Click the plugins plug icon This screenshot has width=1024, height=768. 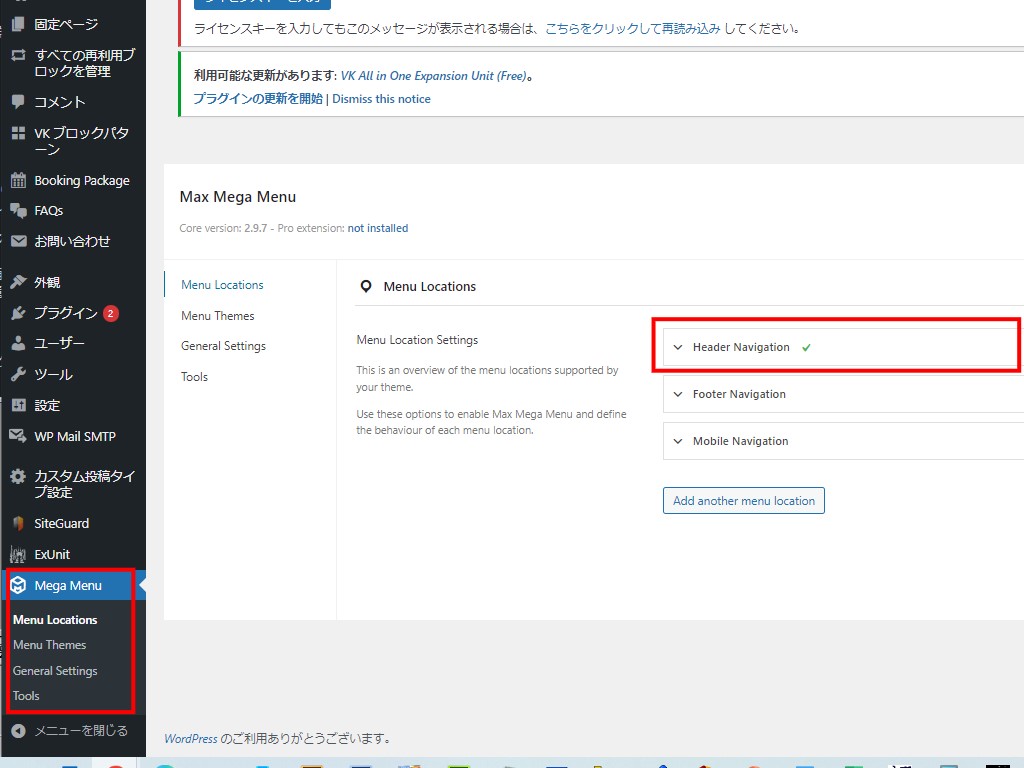coord(18,313)
